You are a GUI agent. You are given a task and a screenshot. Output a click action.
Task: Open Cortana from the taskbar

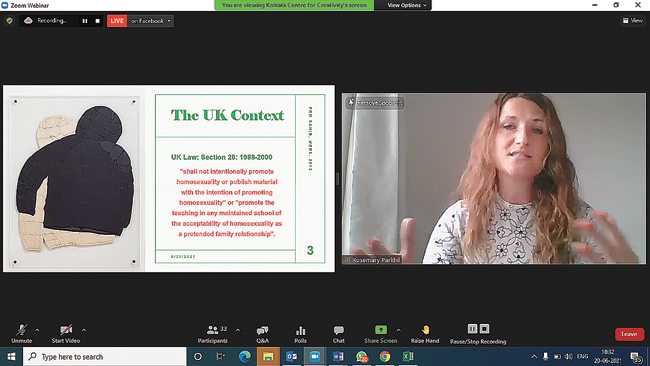(x=198, y=356)
